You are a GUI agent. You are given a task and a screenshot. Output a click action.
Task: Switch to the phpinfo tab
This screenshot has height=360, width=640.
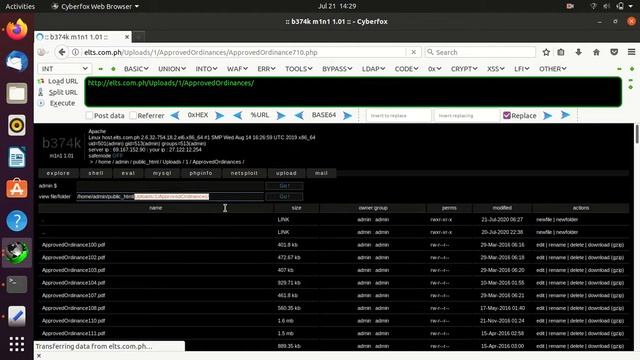201,173
